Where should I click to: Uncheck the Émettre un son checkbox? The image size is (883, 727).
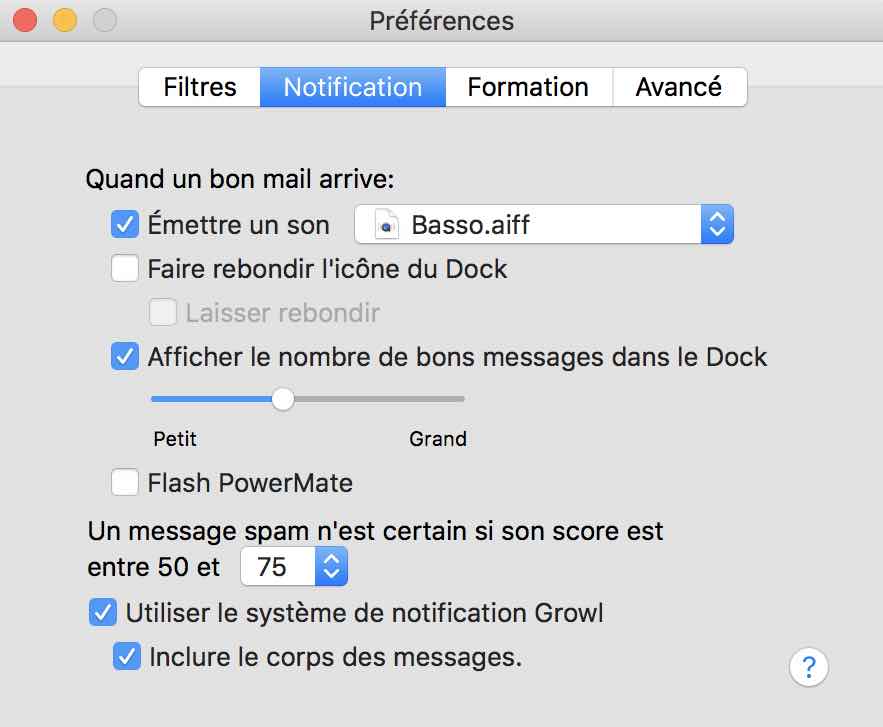tap(125, 224)
